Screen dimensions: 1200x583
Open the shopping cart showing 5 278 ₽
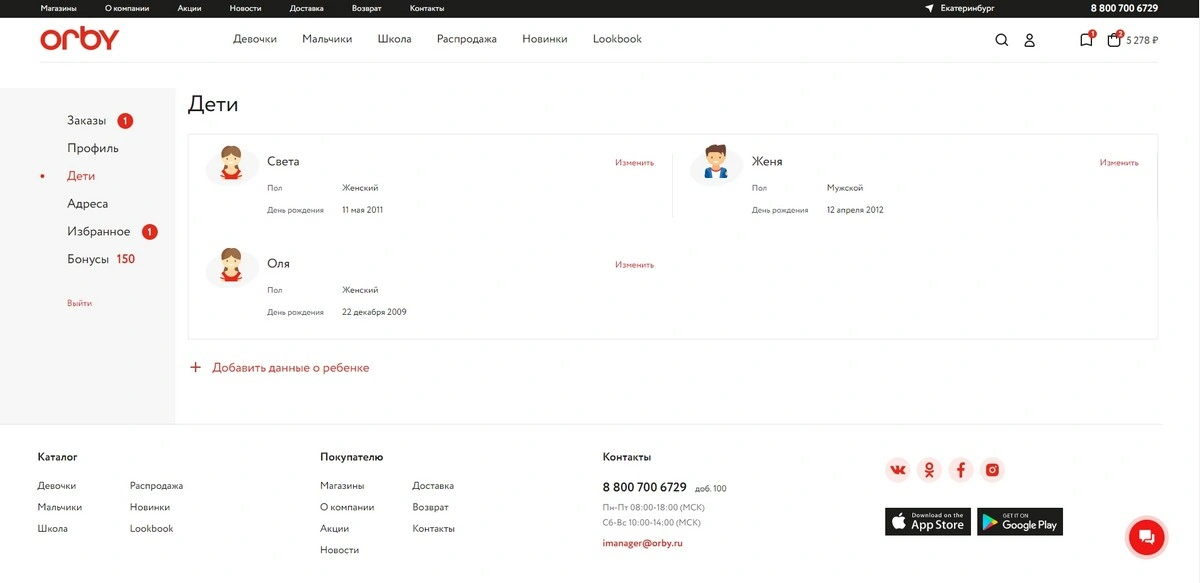pos(1132,40)
